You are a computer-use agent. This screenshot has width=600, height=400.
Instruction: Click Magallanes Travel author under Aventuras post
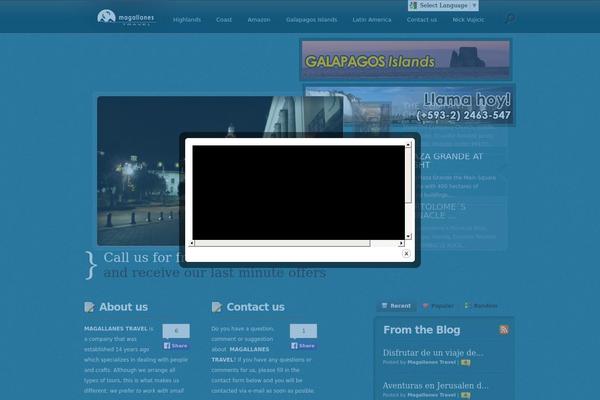(431, 395)
